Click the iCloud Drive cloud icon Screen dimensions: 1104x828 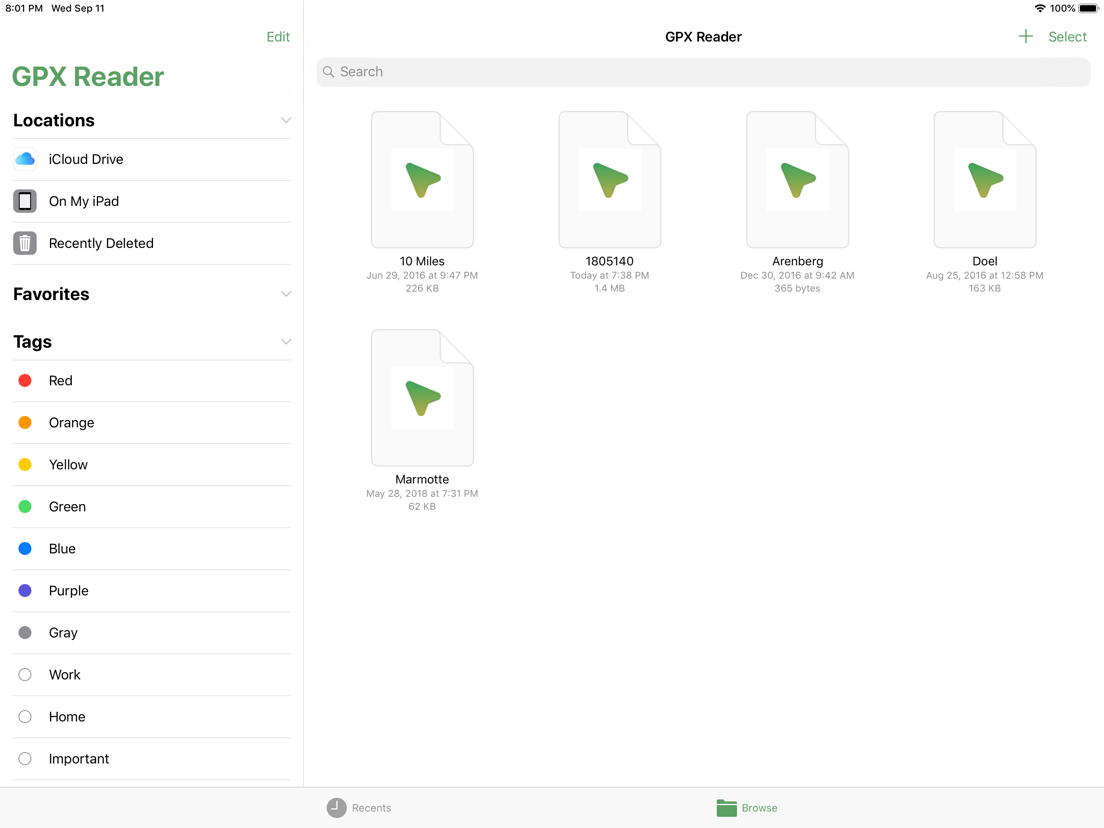click(x=25, y=159)
